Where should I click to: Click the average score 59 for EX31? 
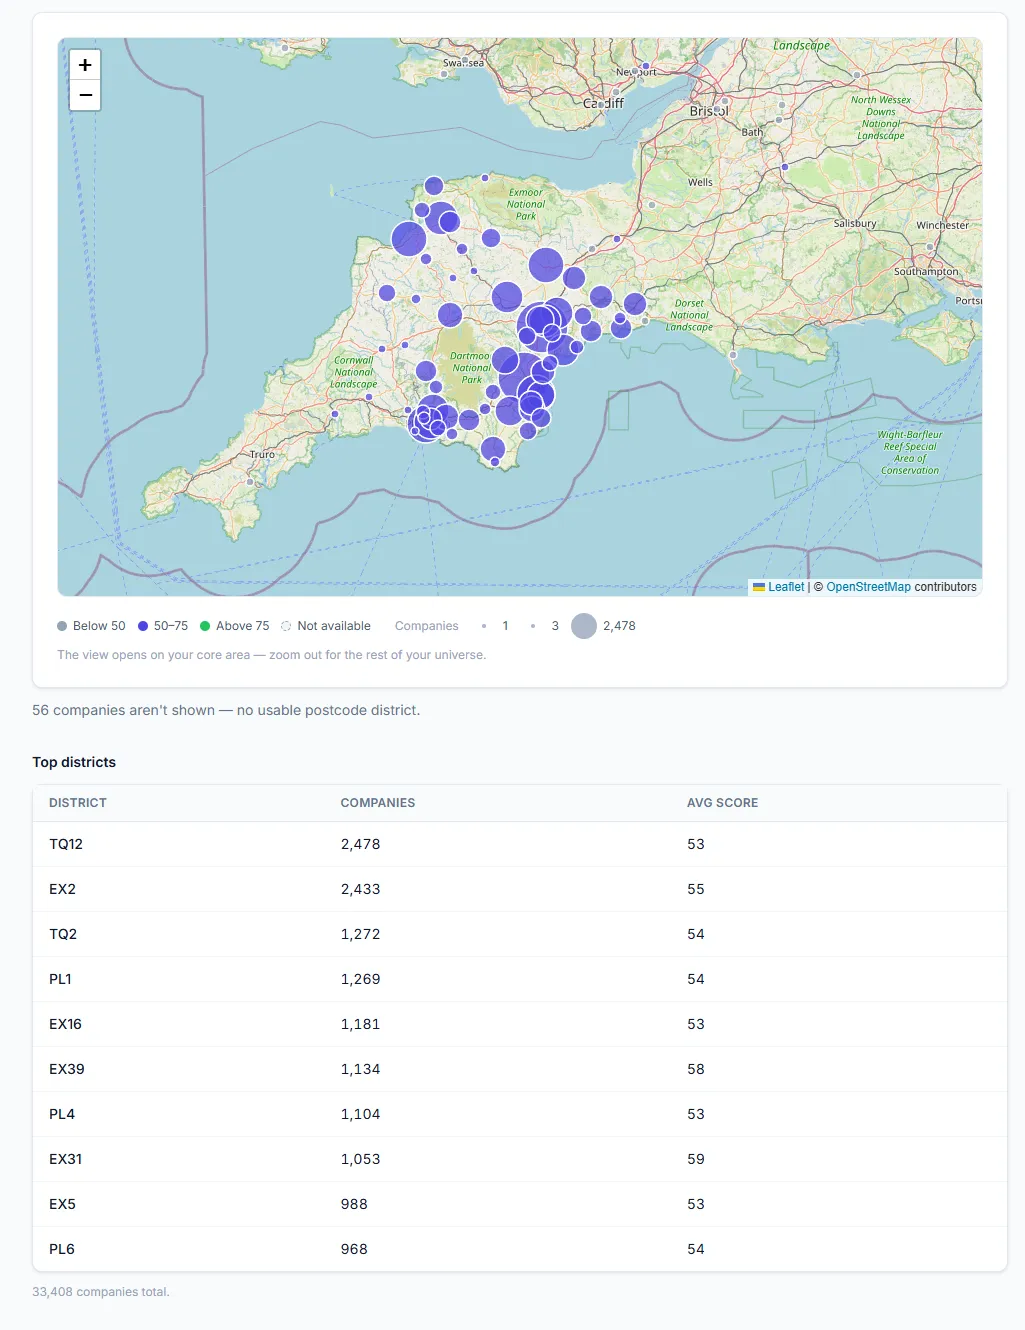click(696, 1159)
